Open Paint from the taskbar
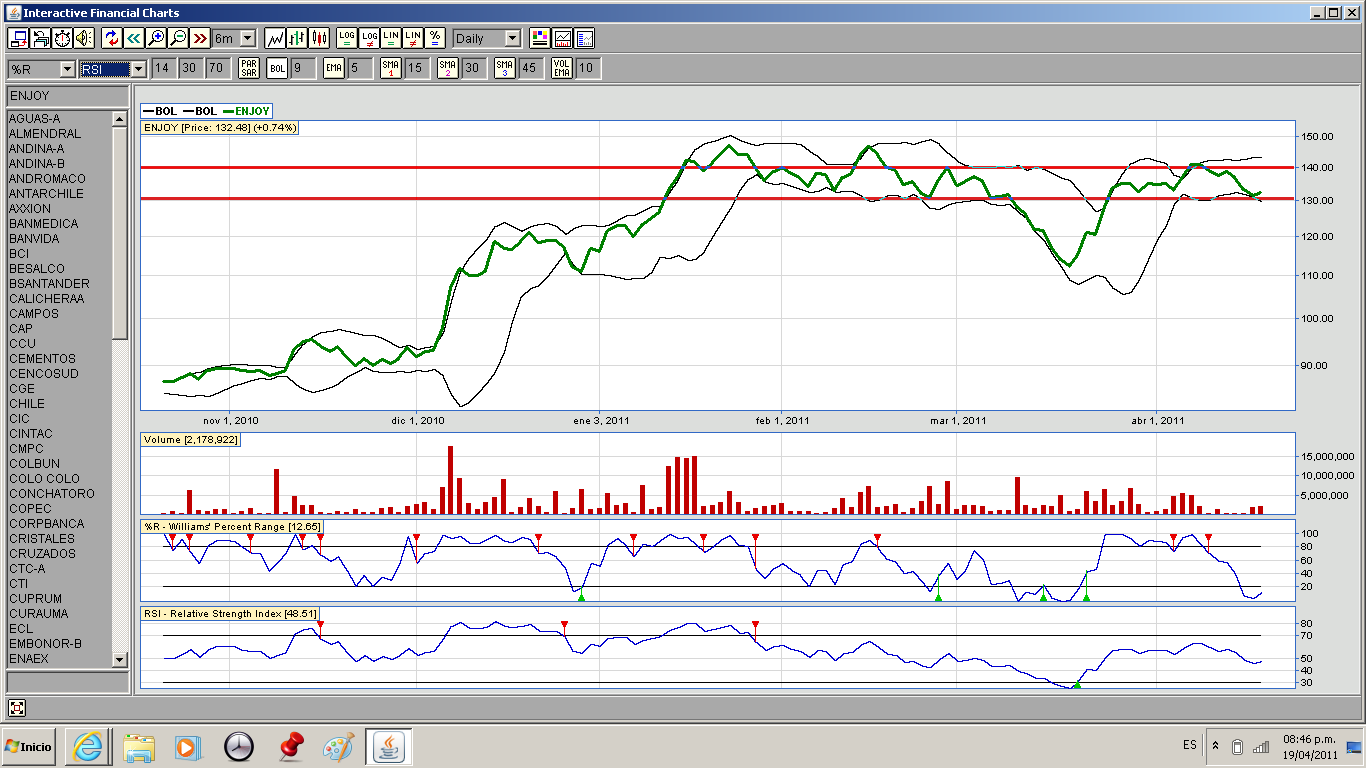This screenshot has width=1366, height=768. point(339,746)
